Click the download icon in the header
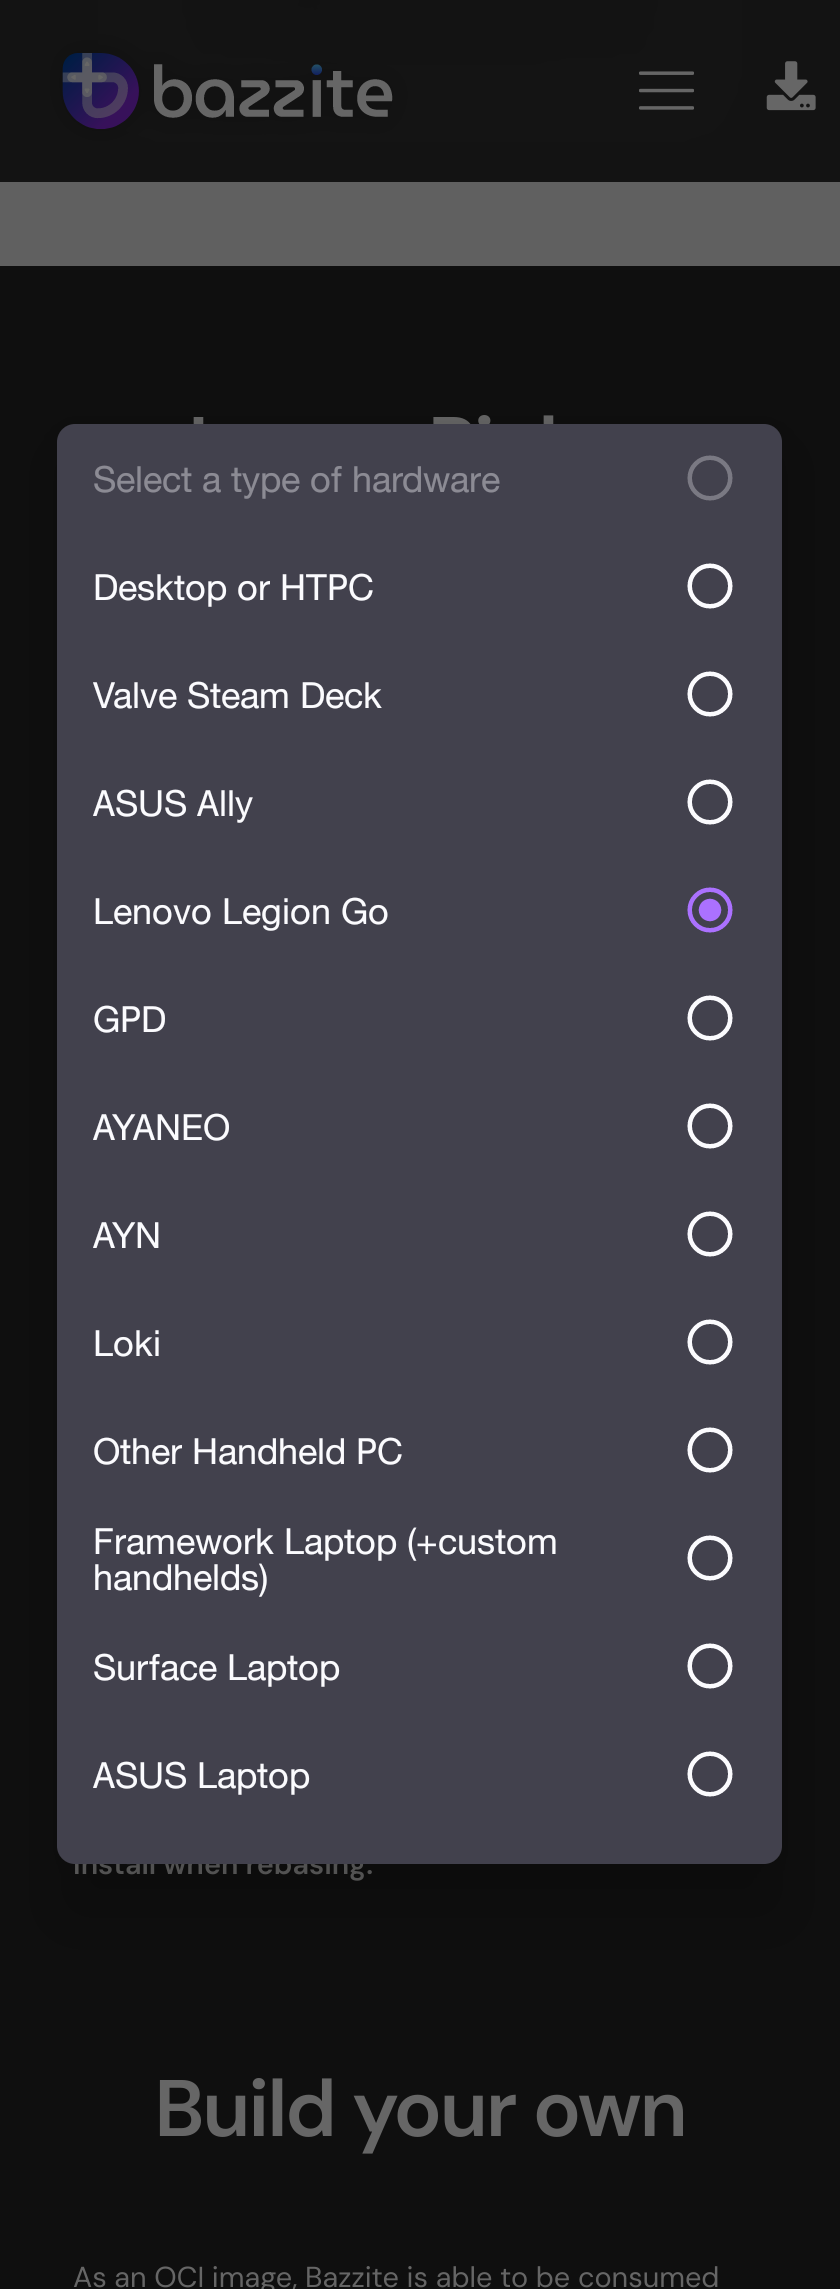The height and width of the screenshot is (2289, 840). click(x=789, y=90)
